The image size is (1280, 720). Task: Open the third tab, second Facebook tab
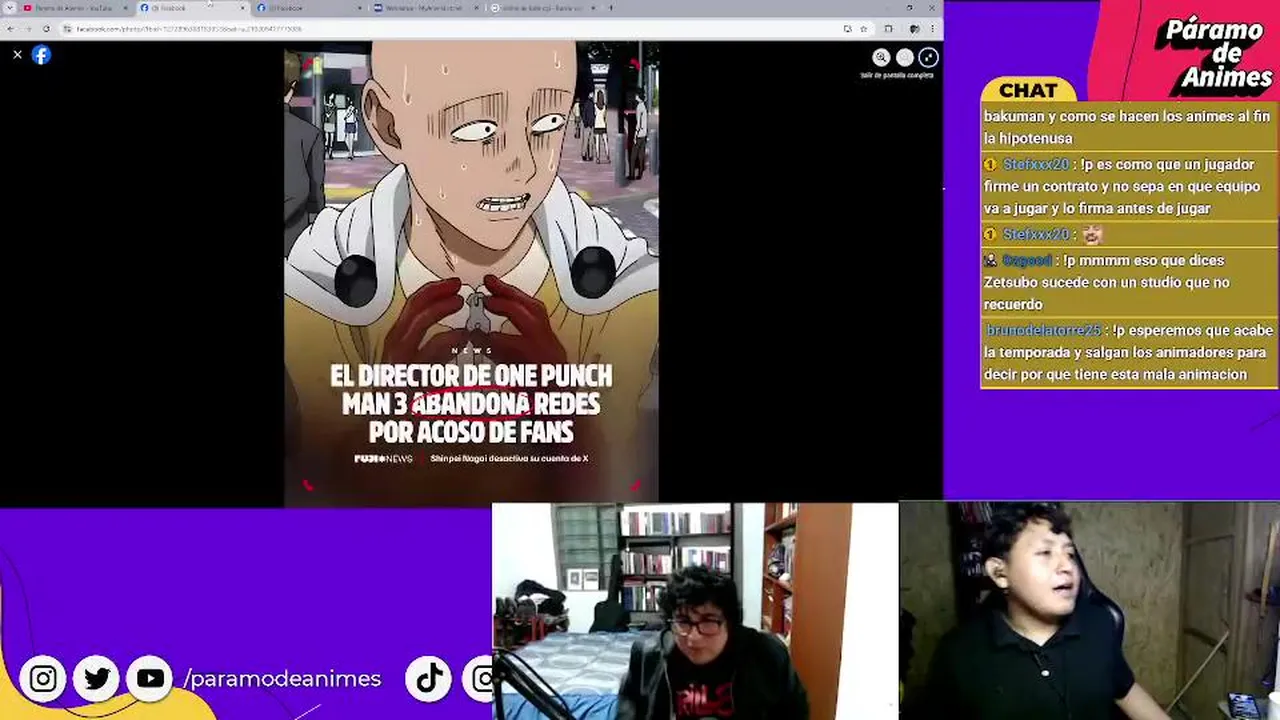coord(308,8)
